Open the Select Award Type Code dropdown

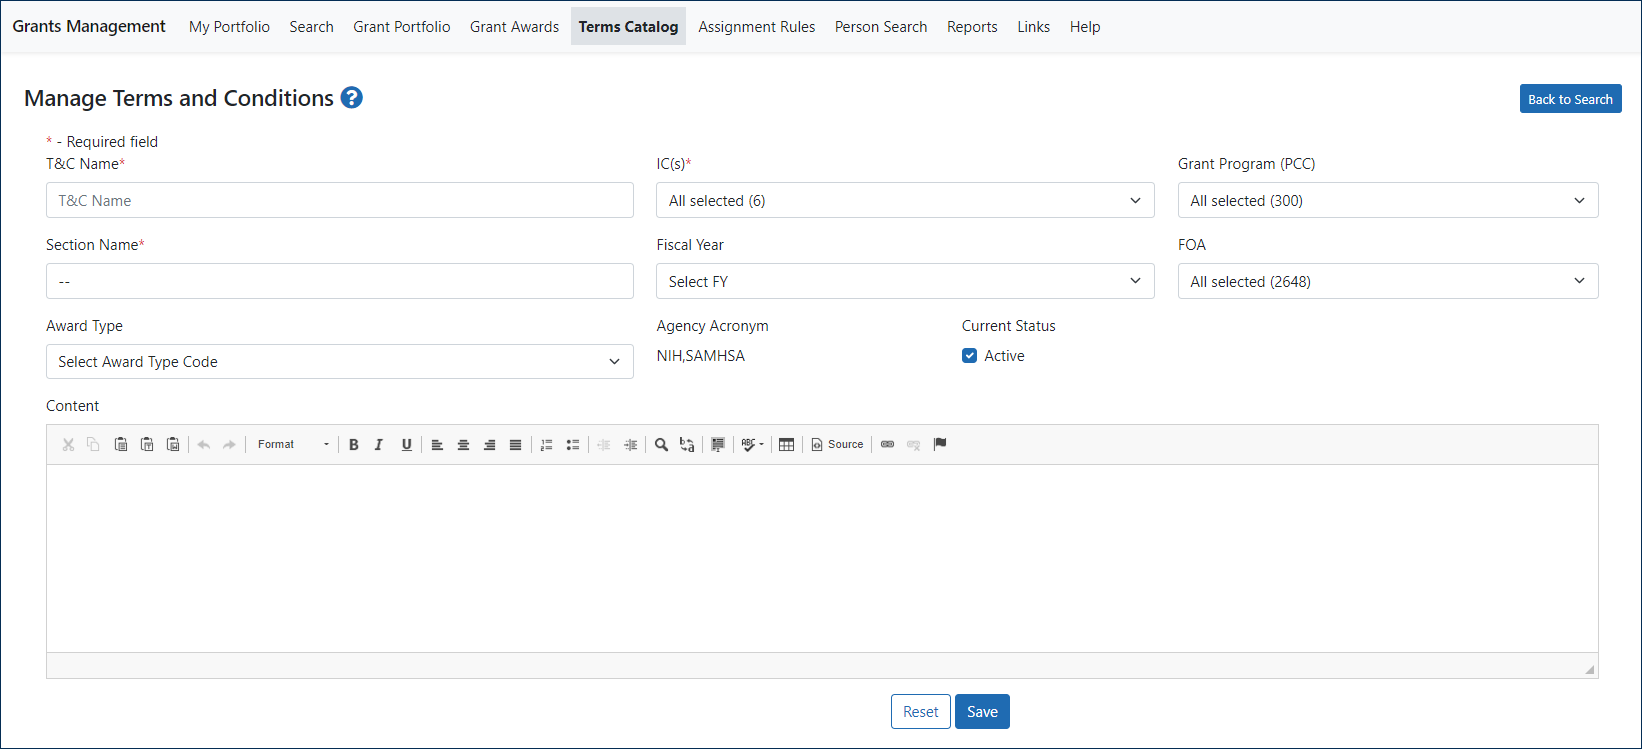point(340,361)
